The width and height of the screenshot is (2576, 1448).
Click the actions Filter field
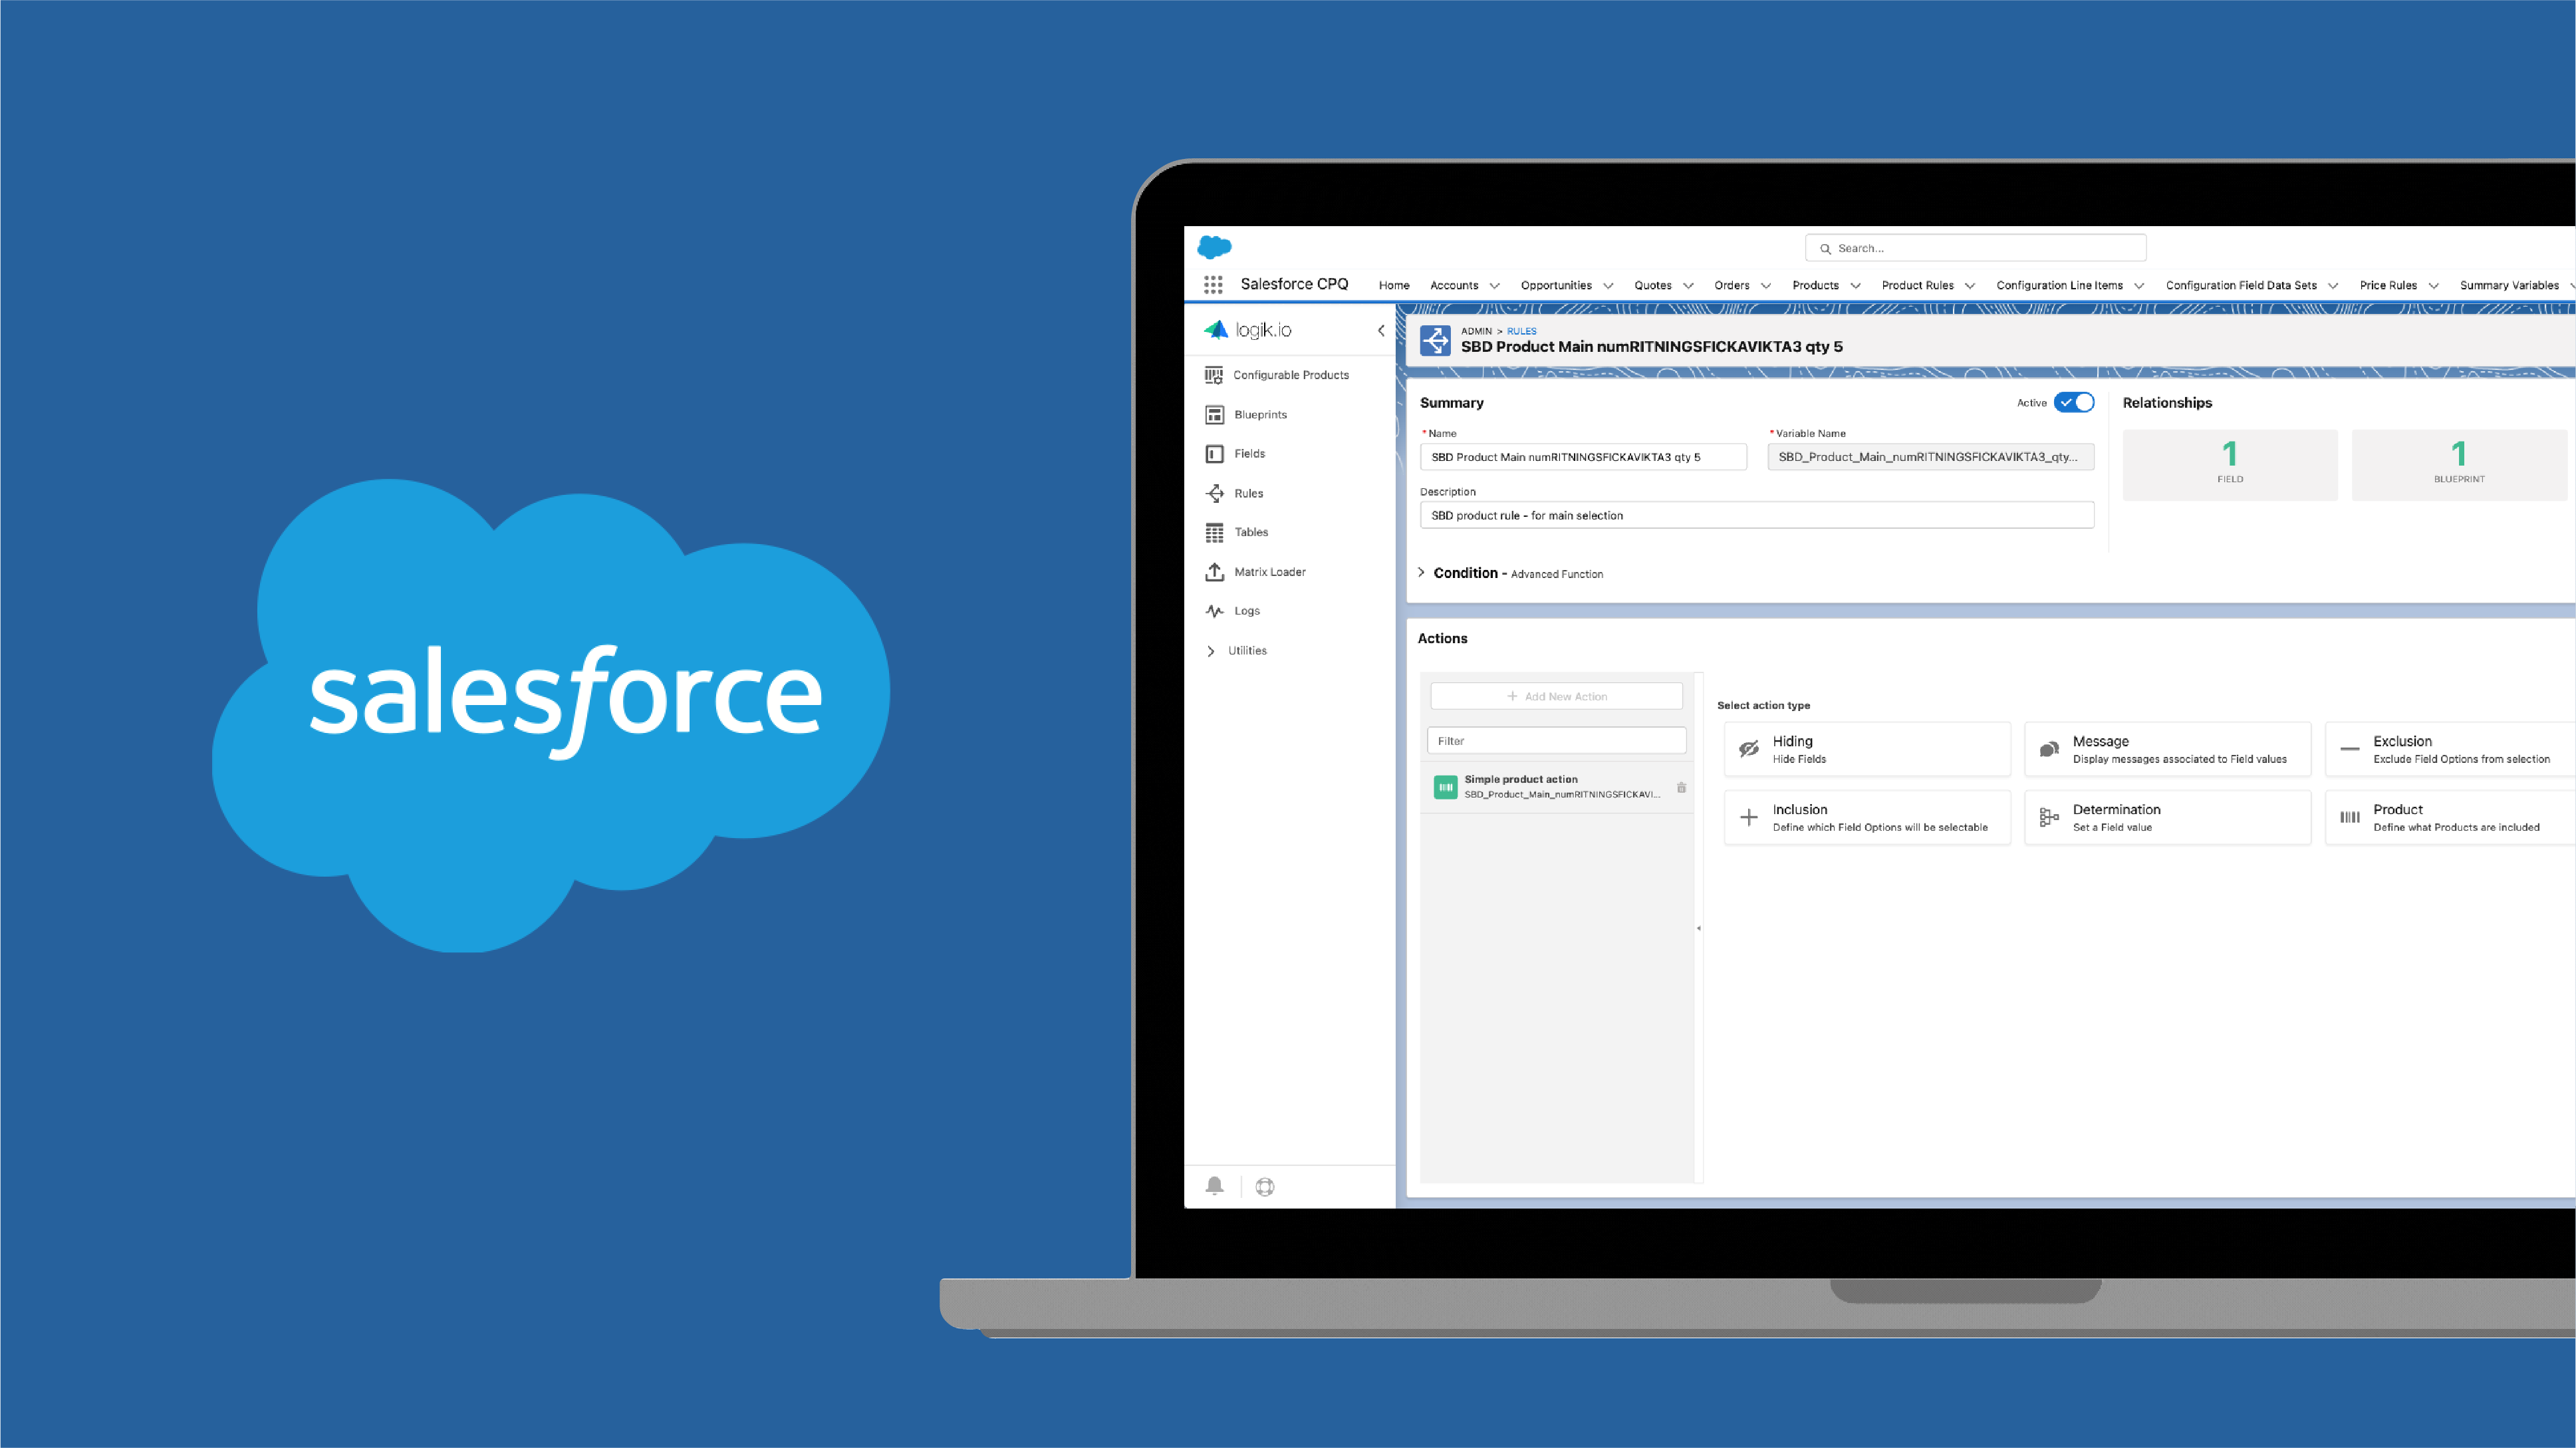click(x=1556, y=741)
